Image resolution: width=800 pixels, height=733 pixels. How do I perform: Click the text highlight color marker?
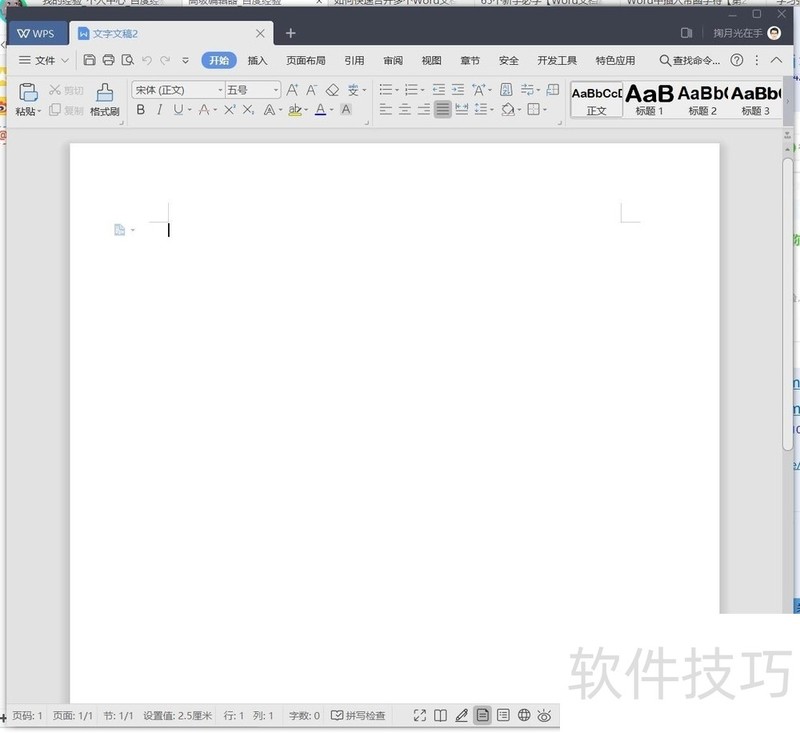click(295, 110)
